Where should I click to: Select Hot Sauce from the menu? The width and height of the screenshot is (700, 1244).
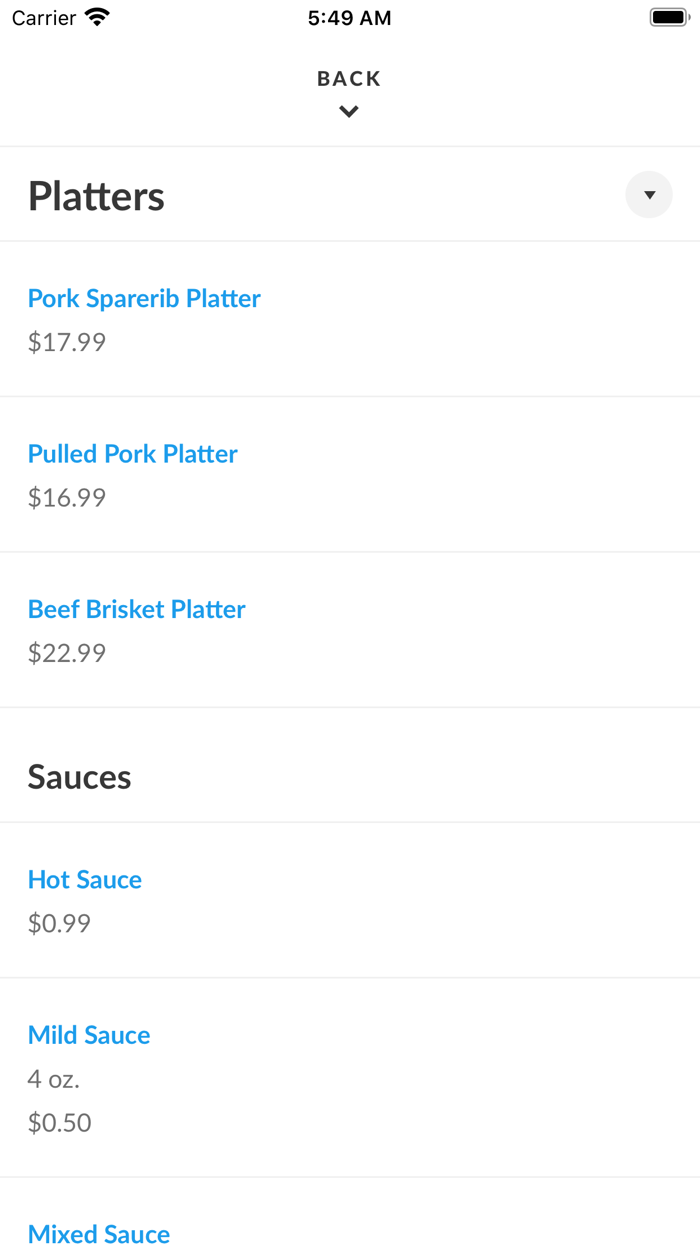point(85,879)
